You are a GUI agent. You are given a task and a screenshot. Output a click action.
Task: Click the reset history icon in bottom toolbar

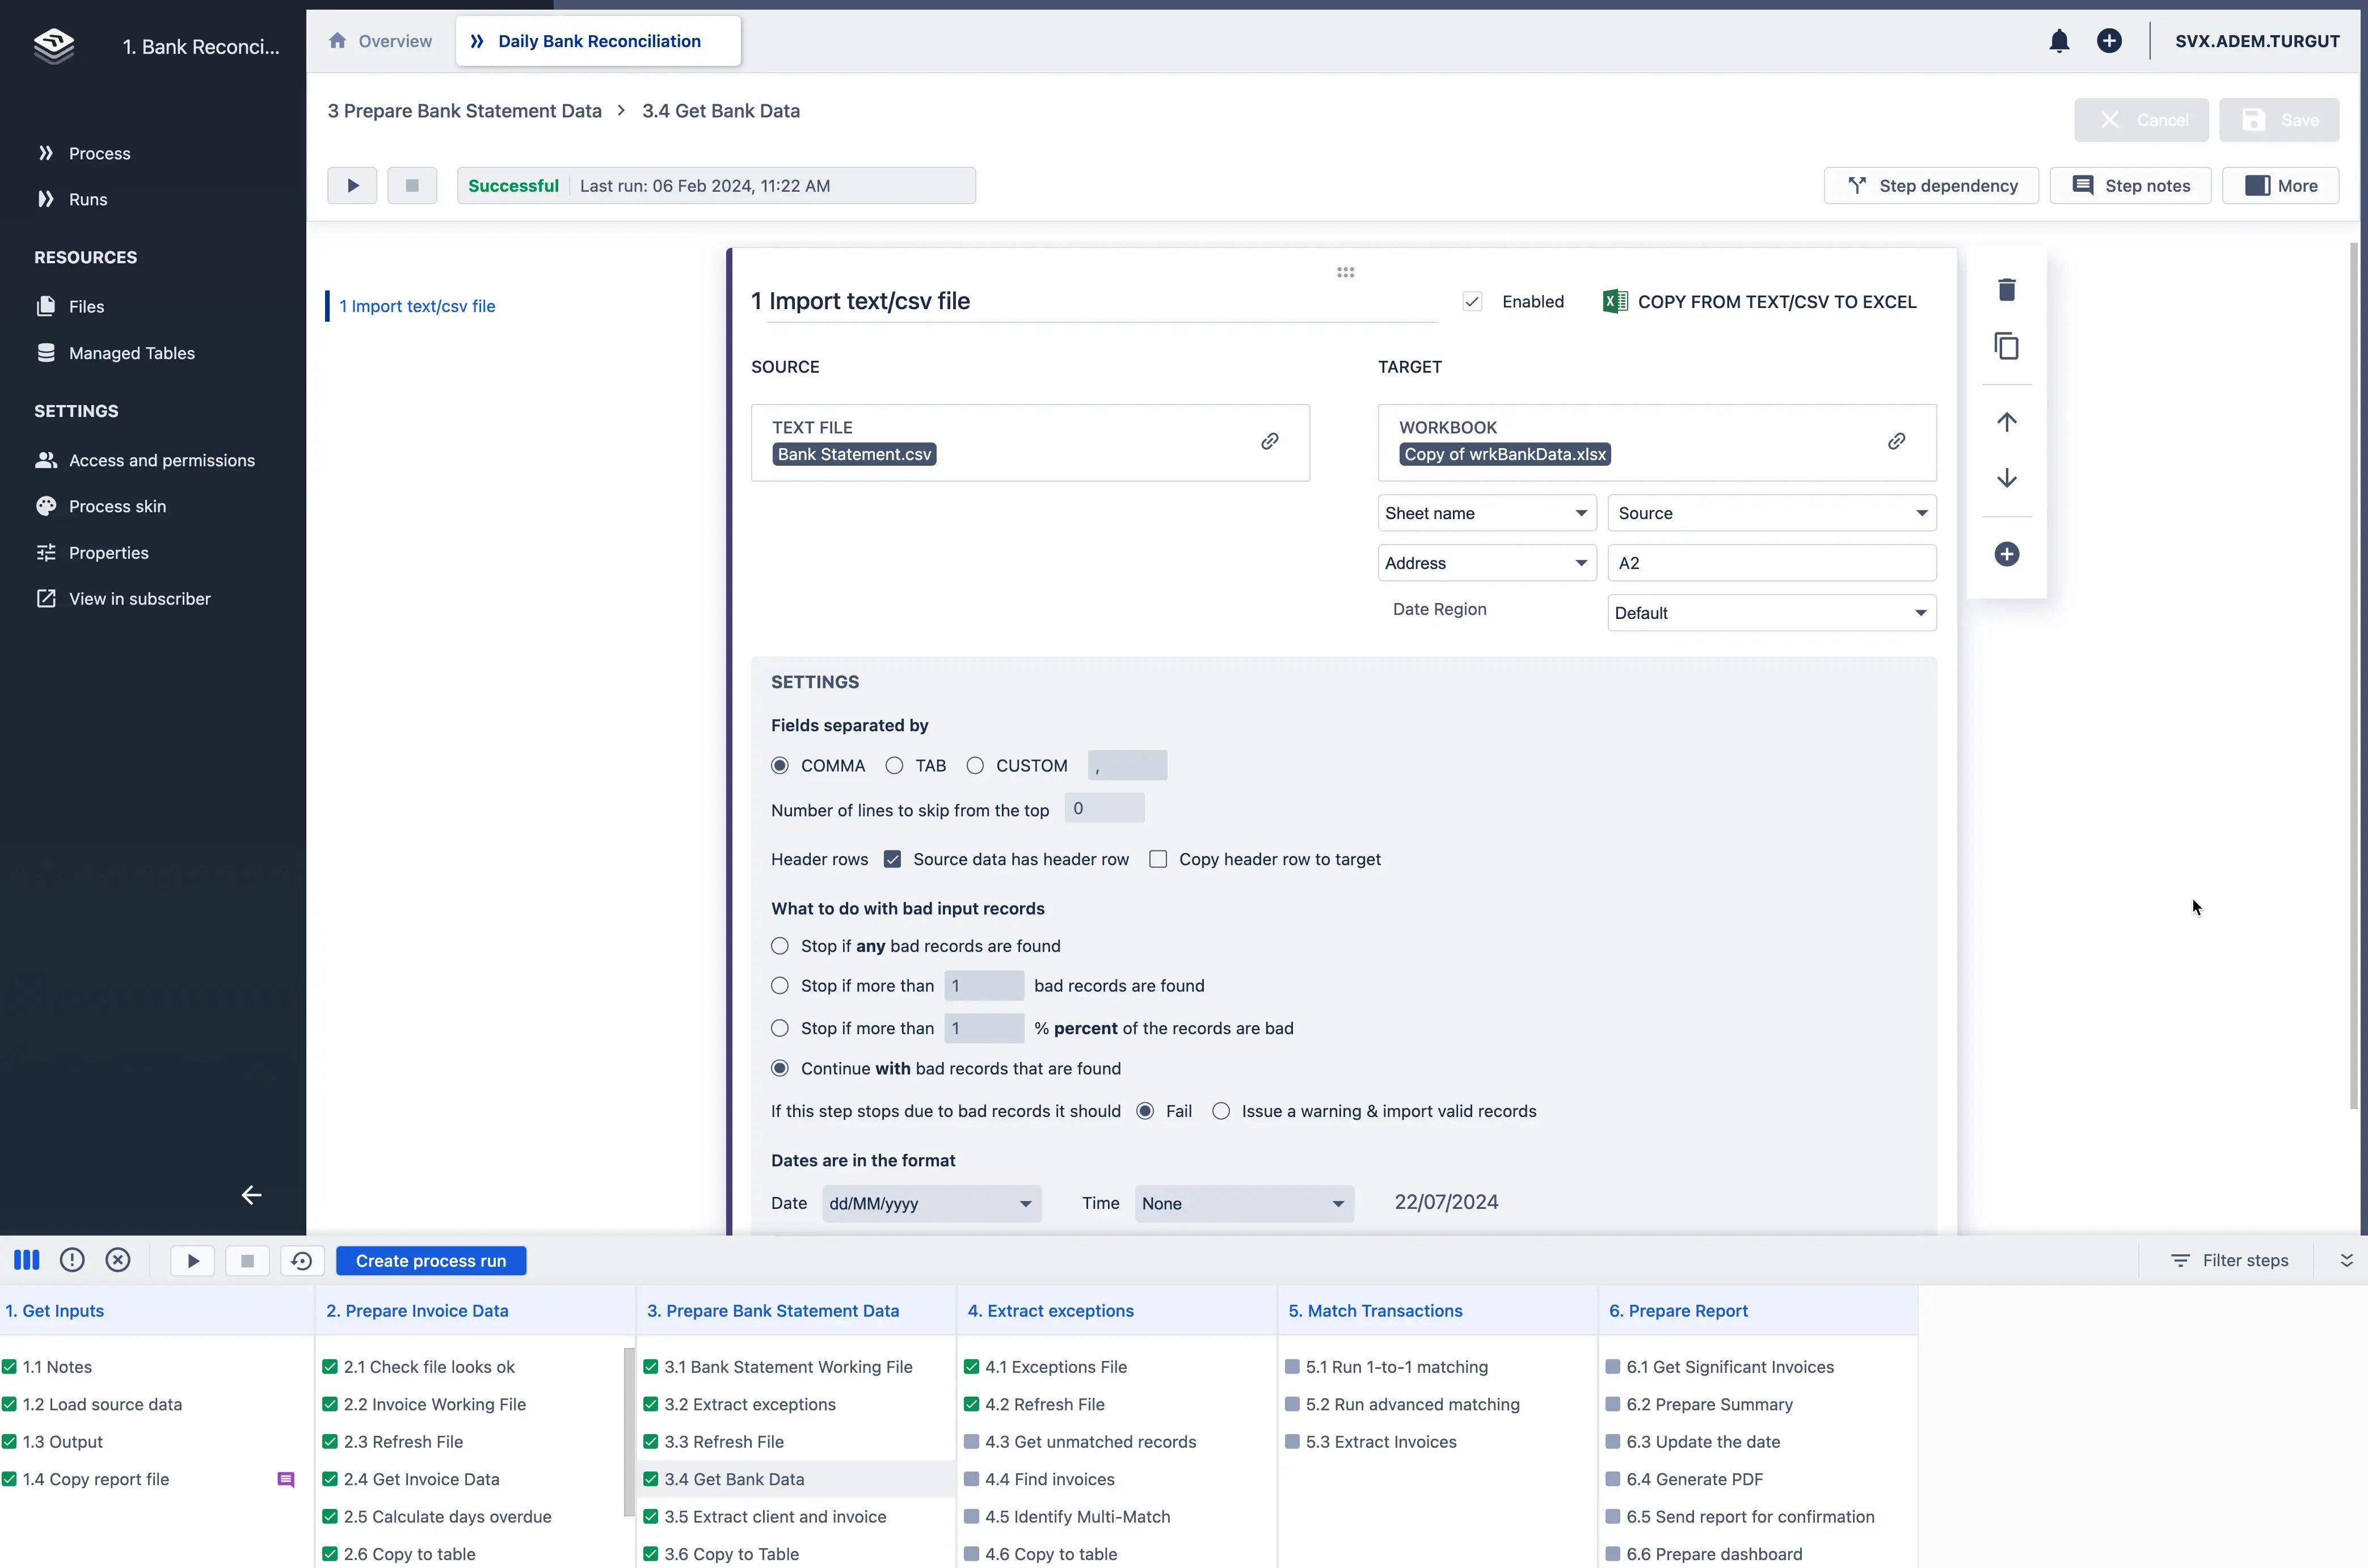301,1261
